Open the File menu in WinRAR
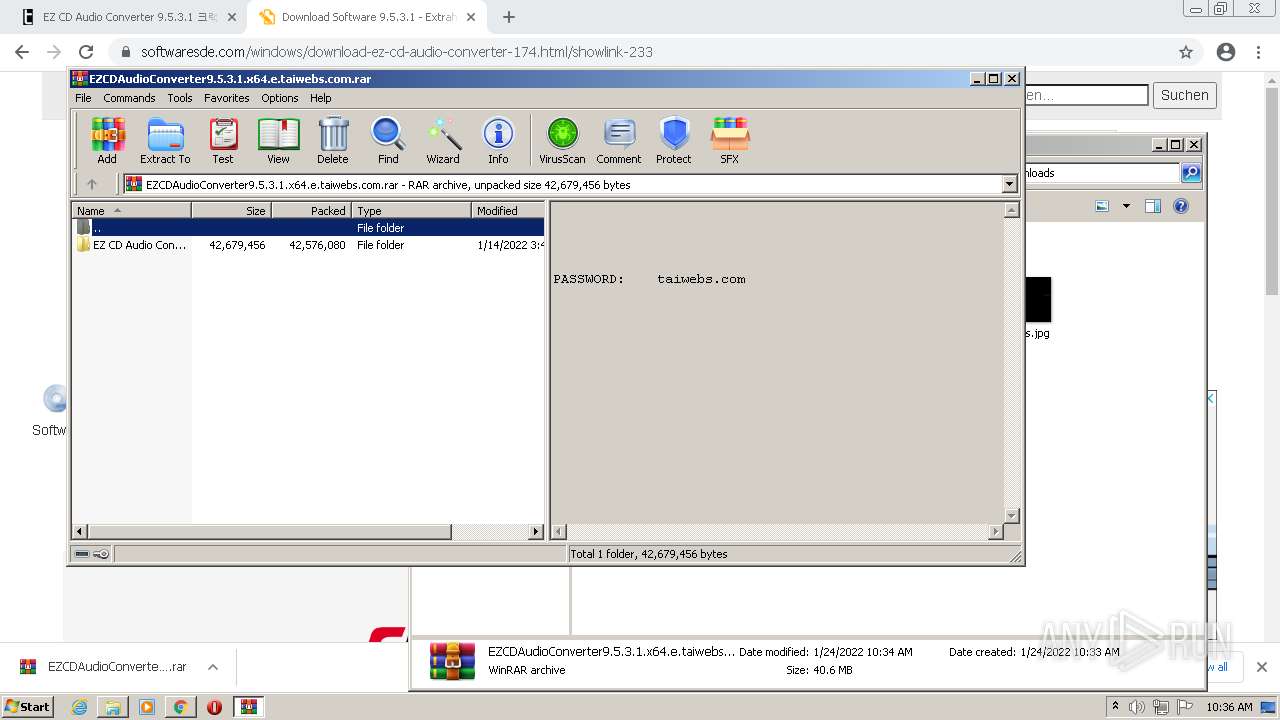This screenshot has width=1280, height=720. [x=83, y=98]
